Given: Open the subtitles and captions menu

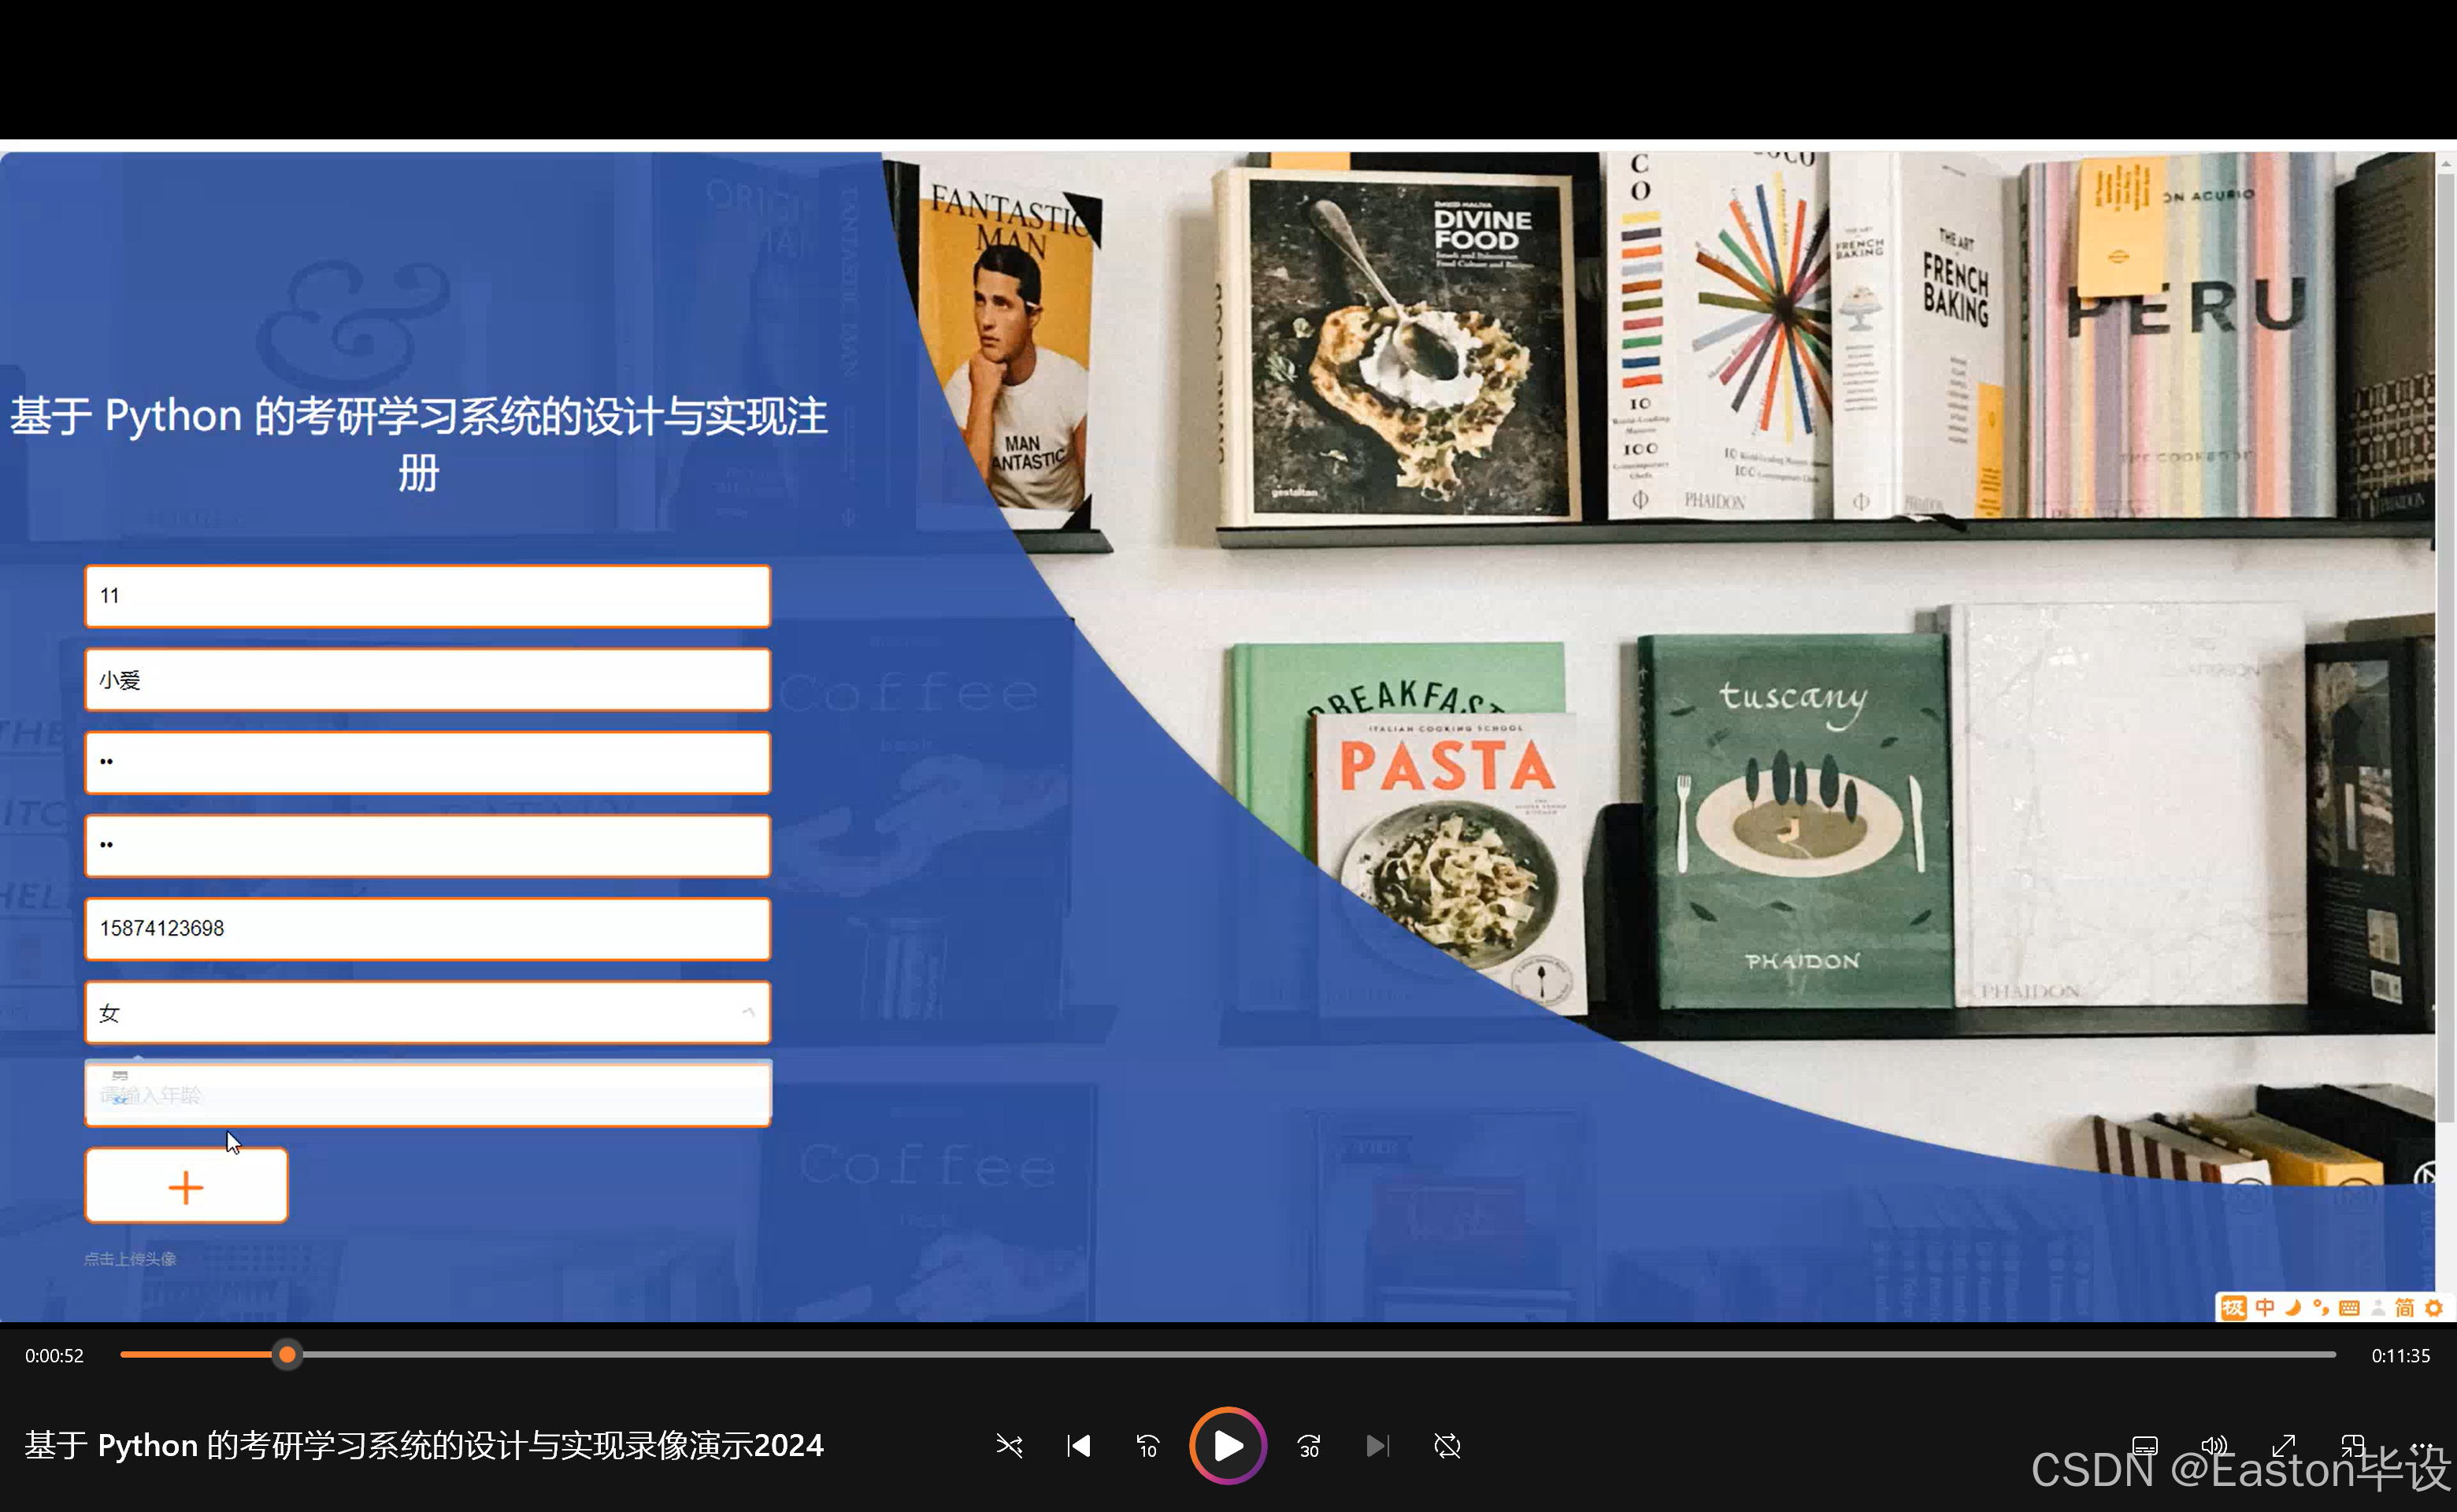Looking at the screenshot, I should tap(2145, 1446).
